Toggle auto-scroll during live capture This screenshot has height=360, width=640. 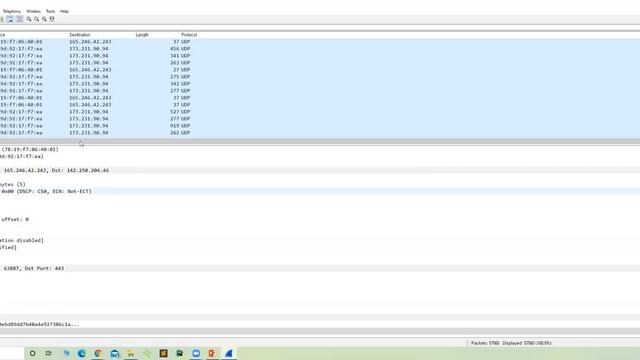pyautogui.click(x=10, y=19)
